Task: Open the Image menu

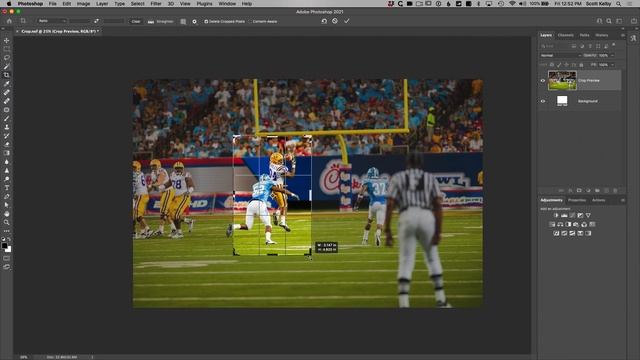Action: 83,4
